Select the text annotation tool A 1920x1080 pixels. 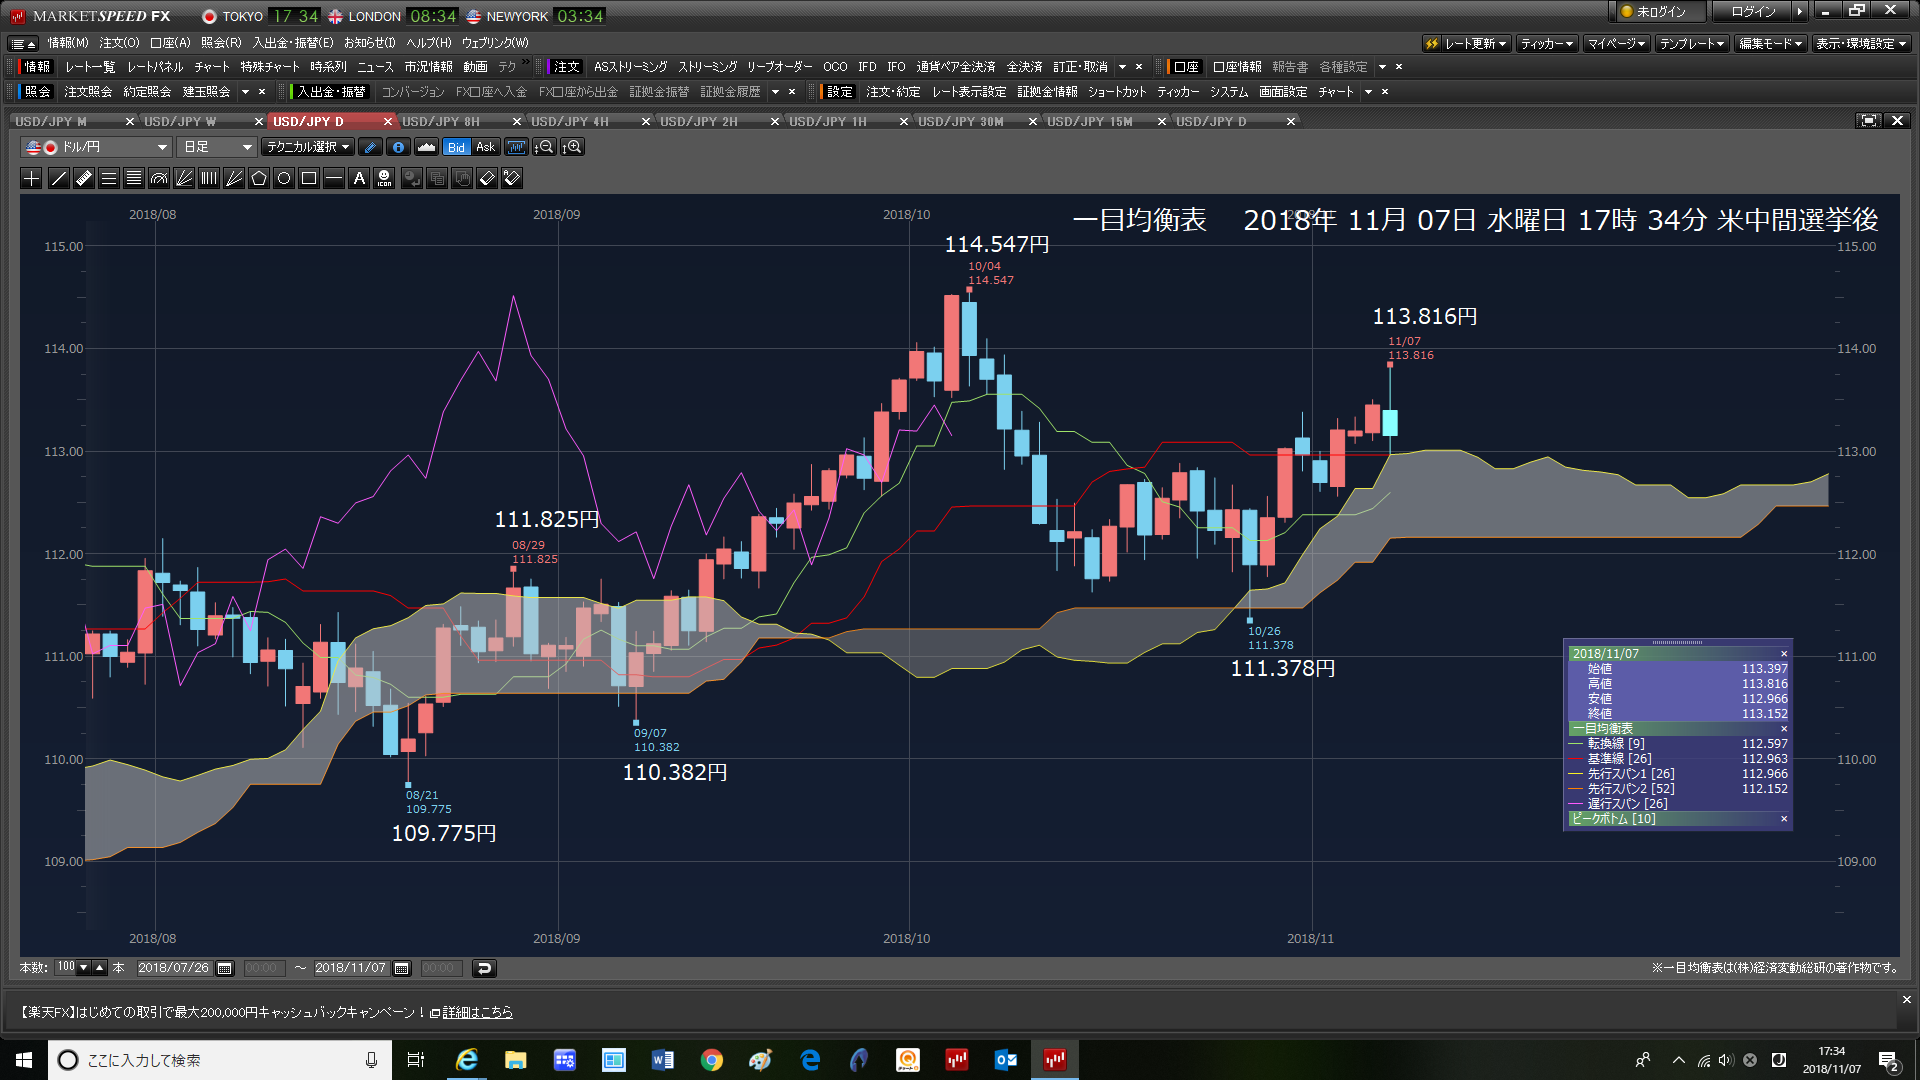(359, 178)
